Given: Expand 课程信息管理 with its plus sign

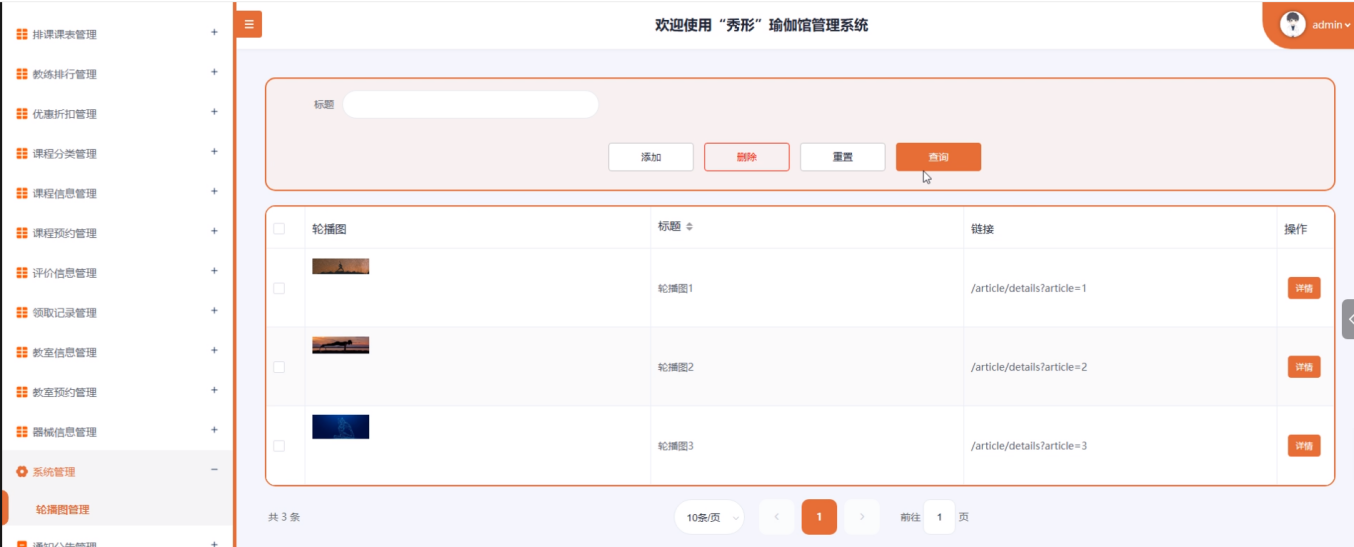Looking at the screenshot, I should tap(214, 192).
